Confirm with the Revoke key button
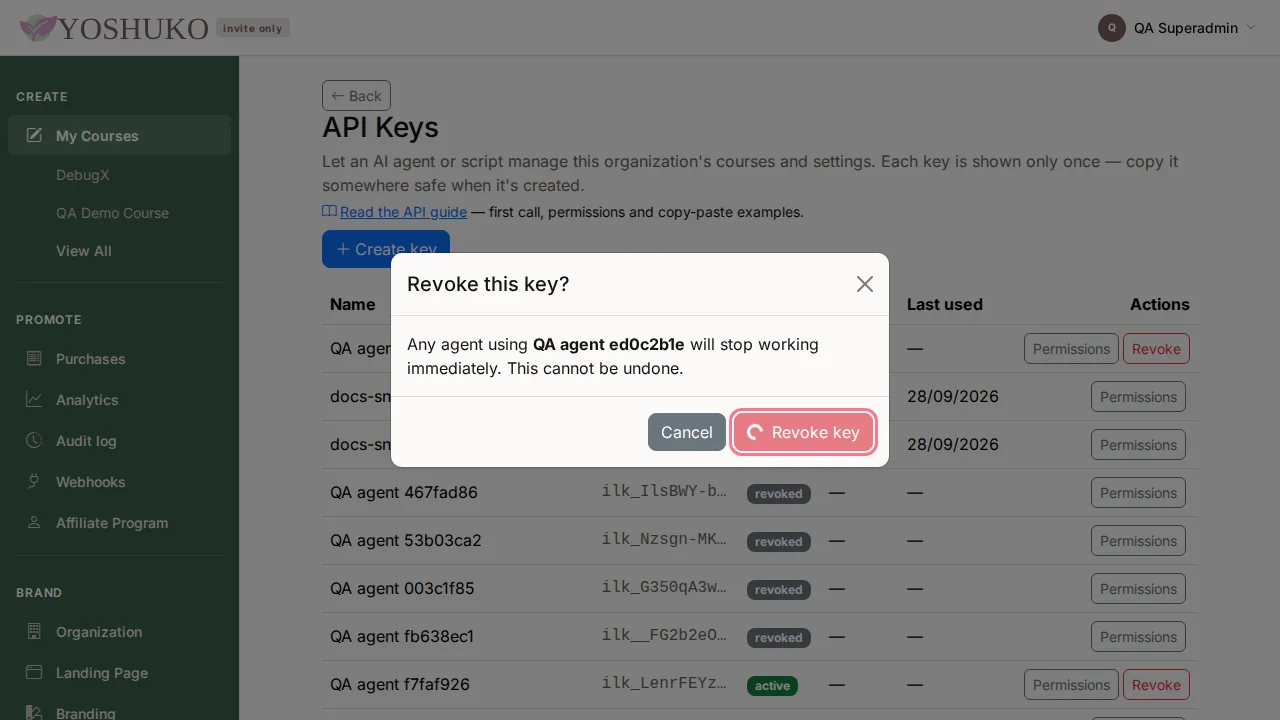Screen dimensions: 1280x720 pyautogui.click(x=804, y=432)
